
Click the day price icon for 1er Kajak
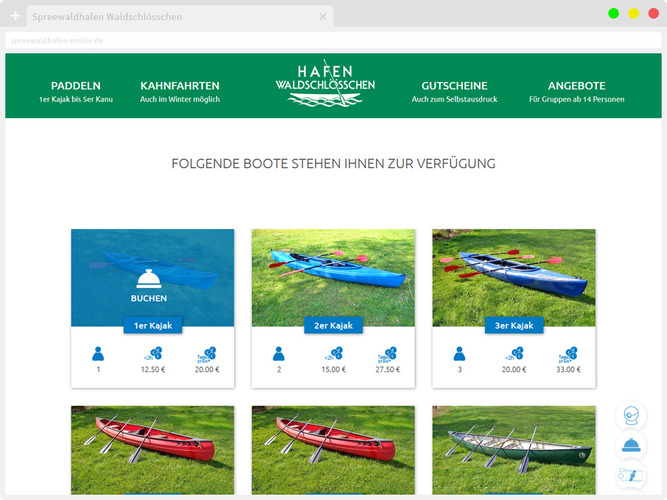click(207, 354)
